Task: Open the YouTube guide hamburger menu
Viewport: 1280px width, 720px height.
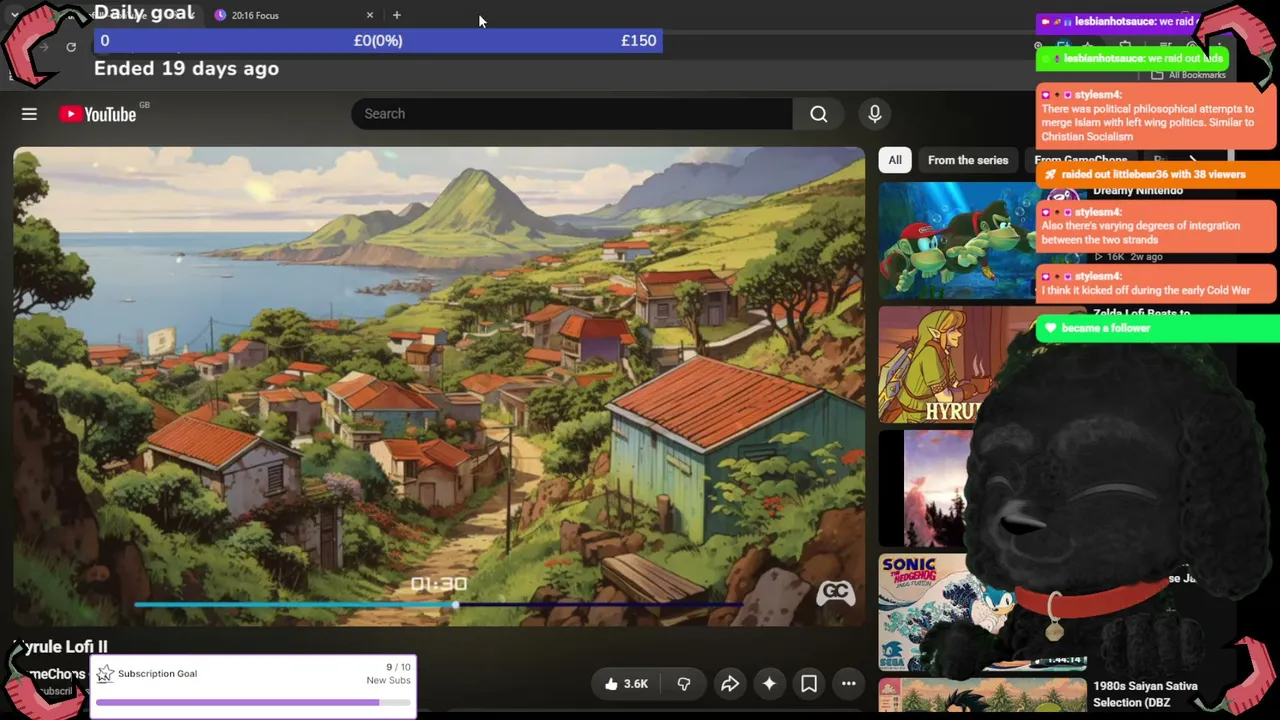Action: tap(29, 114)
